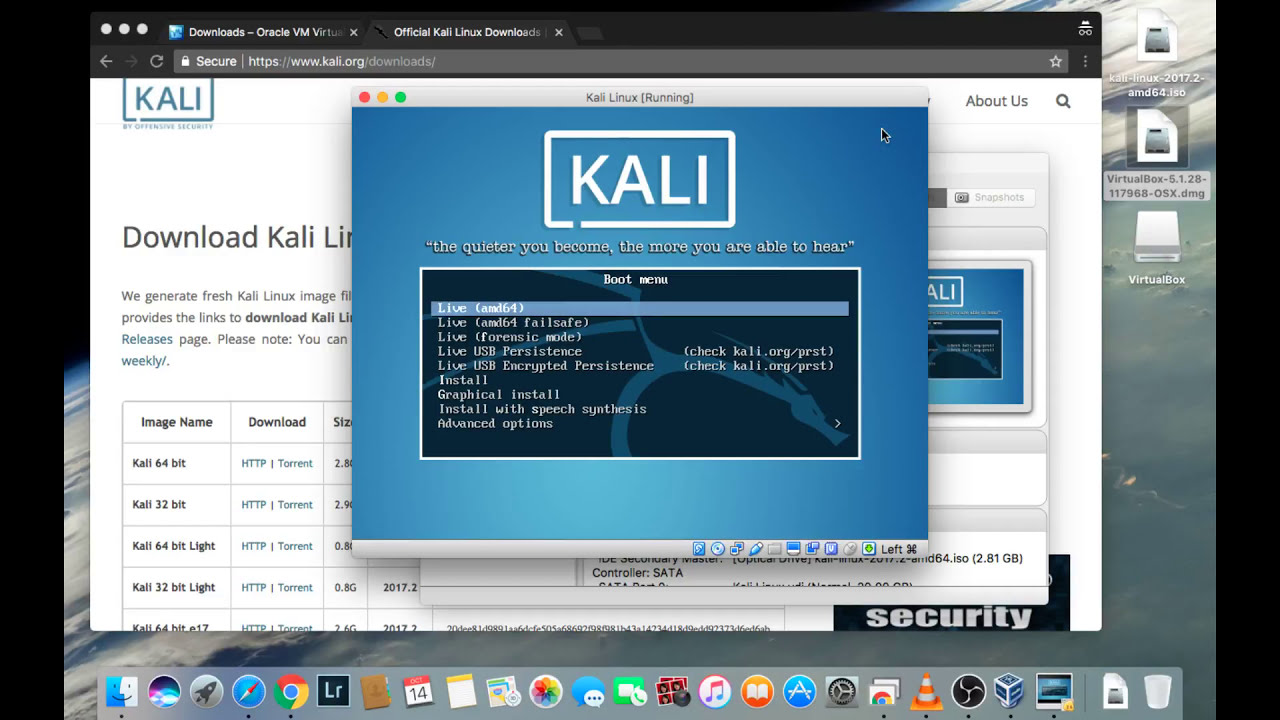1280x720 pixels.
Task: Open VirtualBox from the Dock
Action: pos(1009,691)
